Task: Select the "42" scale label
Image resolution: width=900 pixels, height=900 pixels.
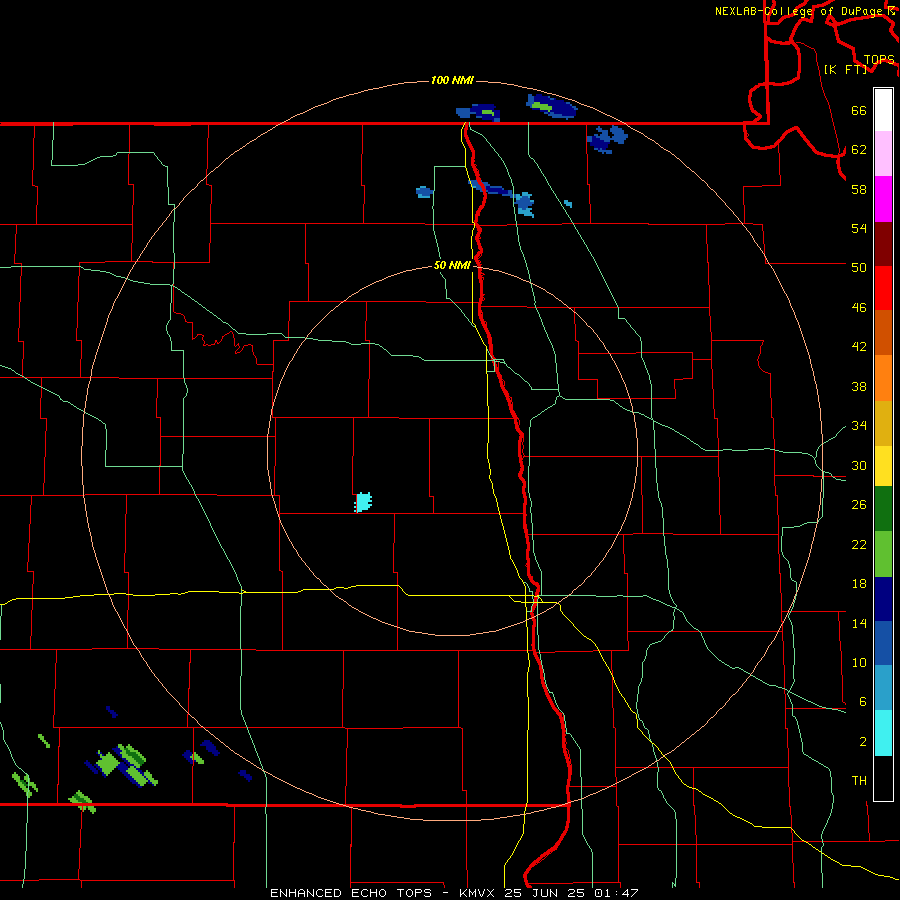Action: click(859, 347)
